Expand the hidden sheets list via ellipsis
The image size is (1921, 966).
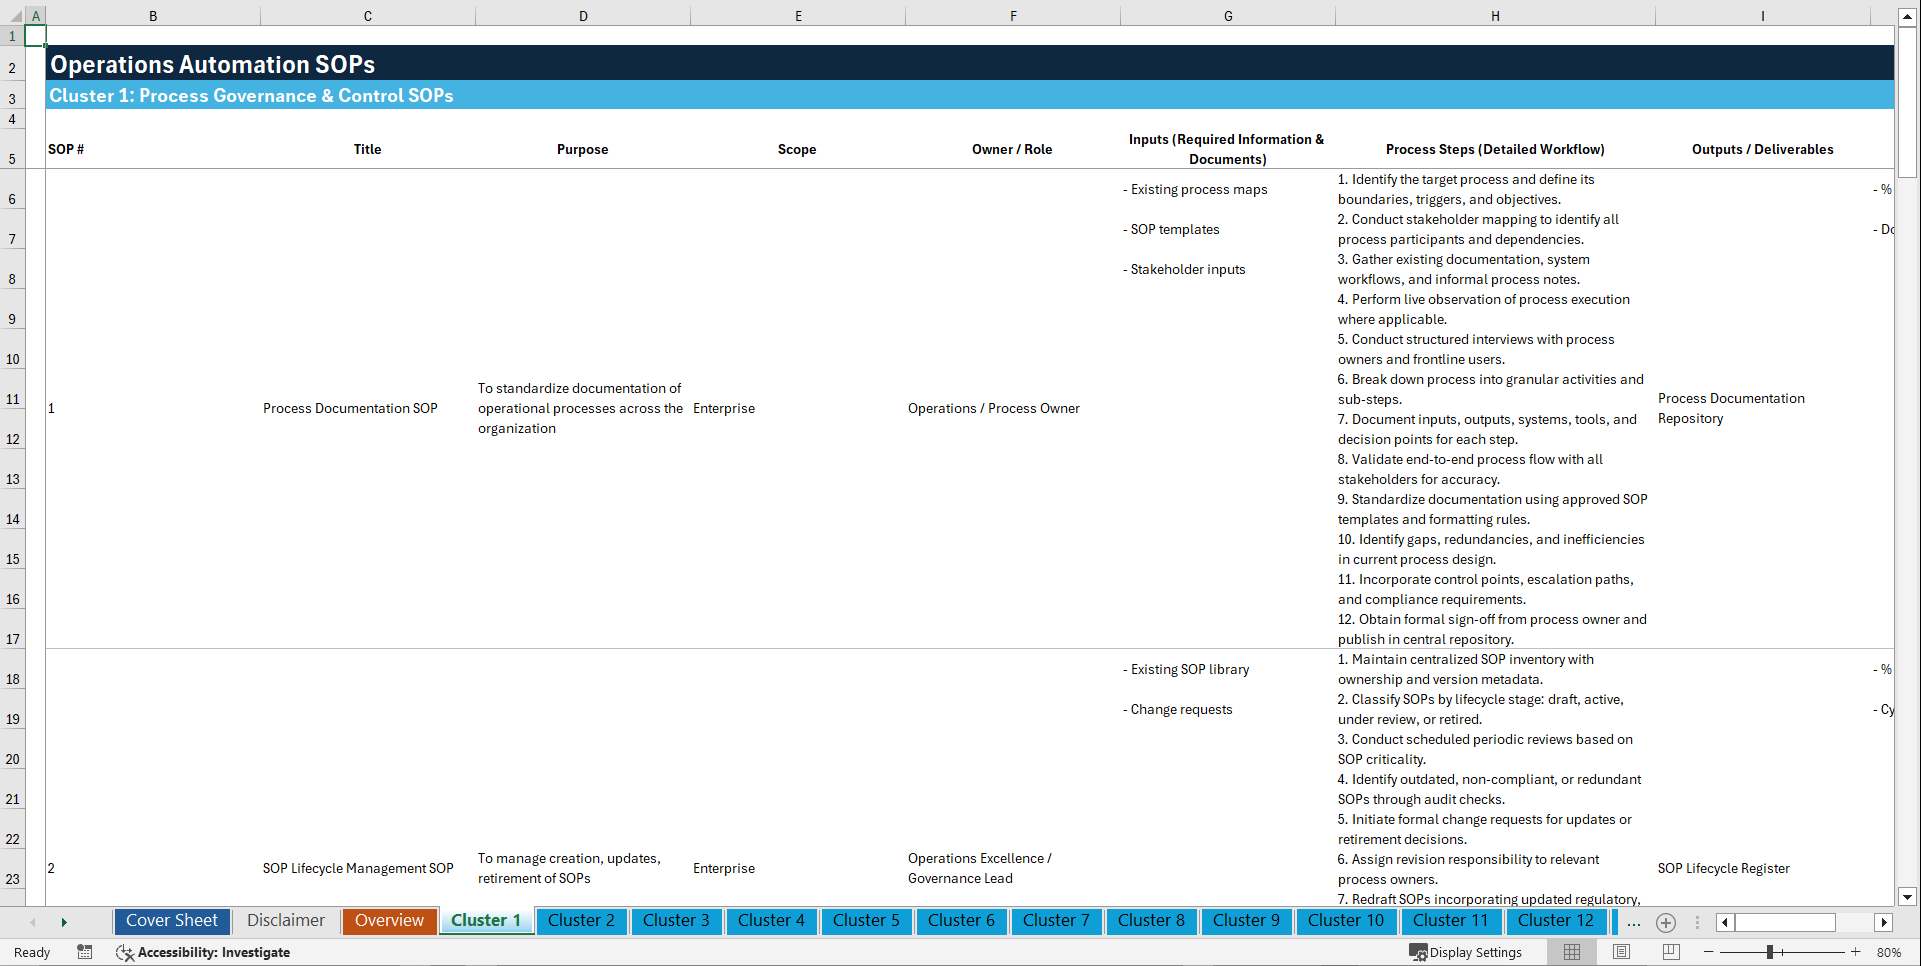pos(1634,922)
